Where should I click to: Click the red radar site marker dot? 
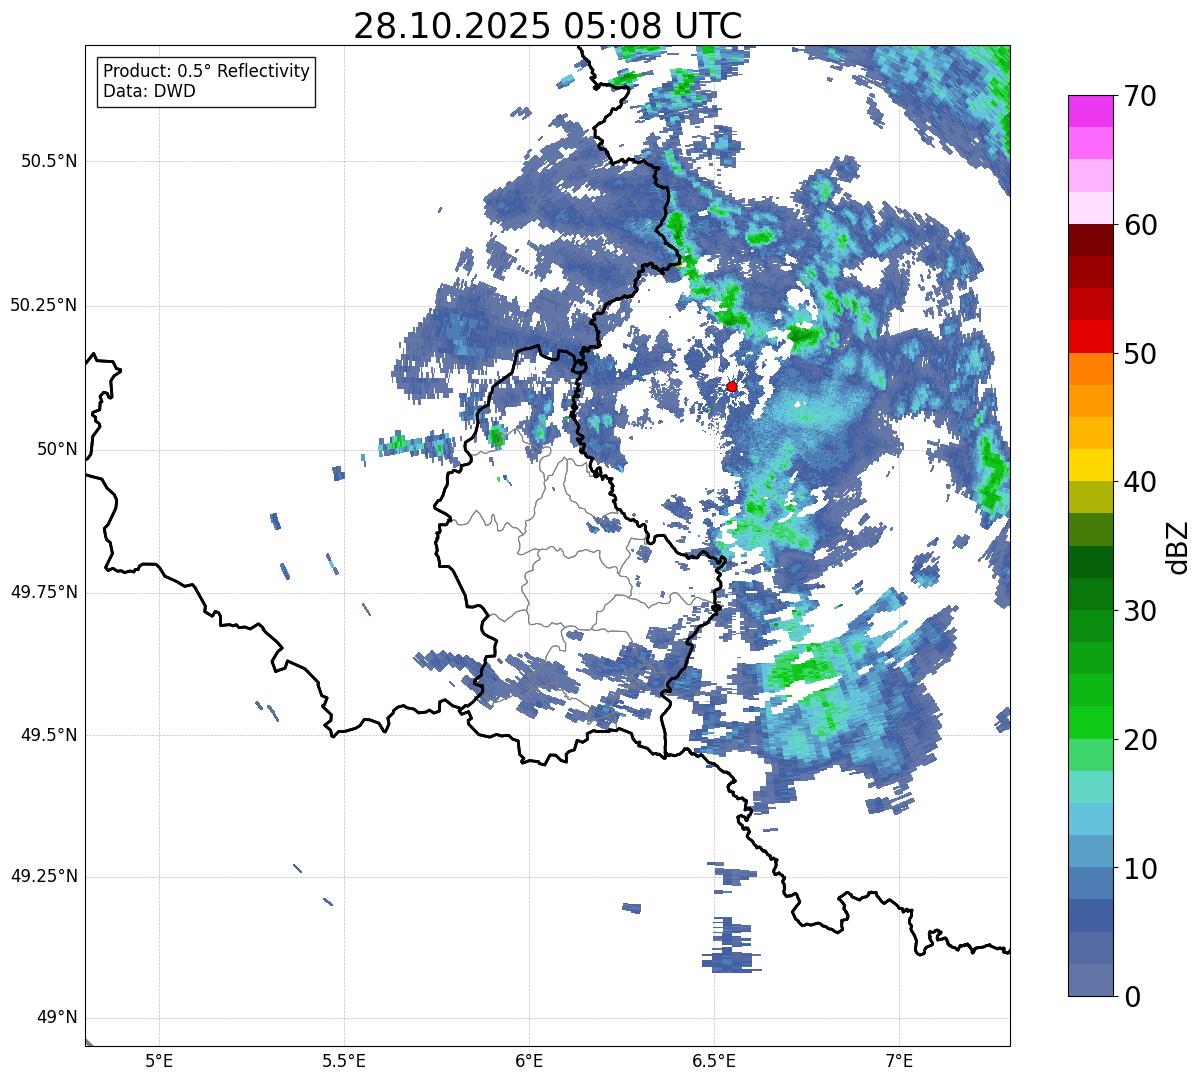[x=731, y=386]
